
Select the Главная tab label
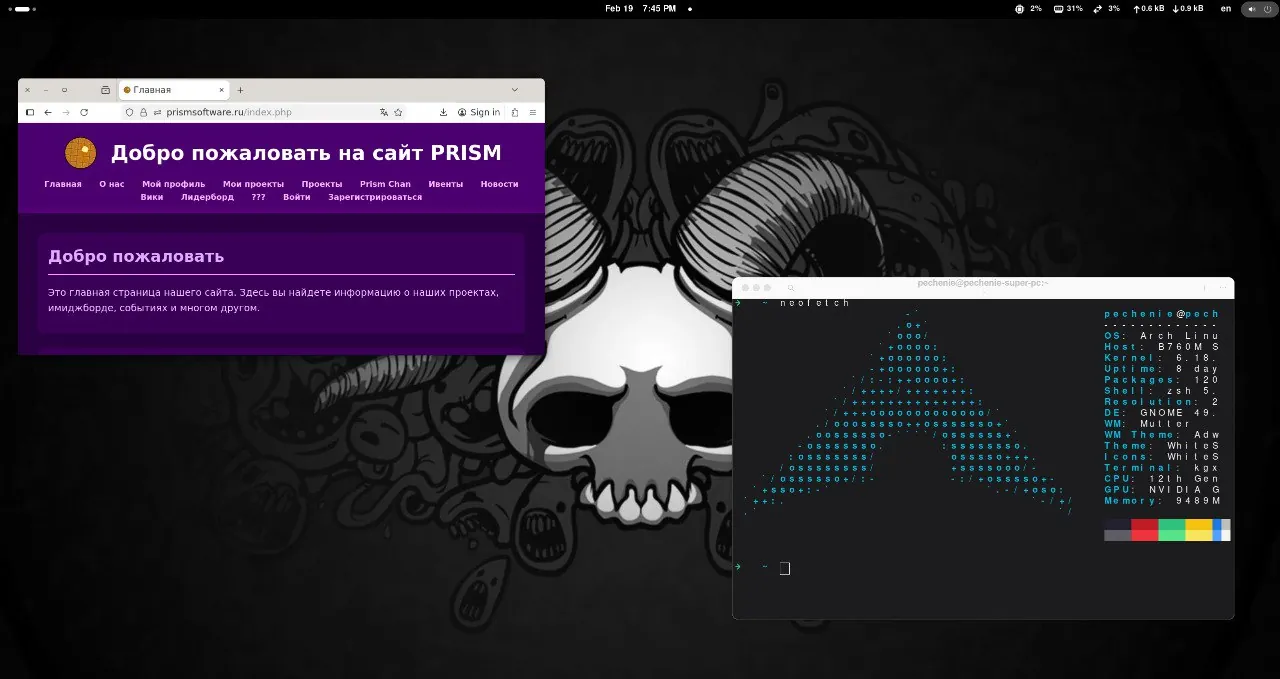pyautogui.click(x=152, y=90)
